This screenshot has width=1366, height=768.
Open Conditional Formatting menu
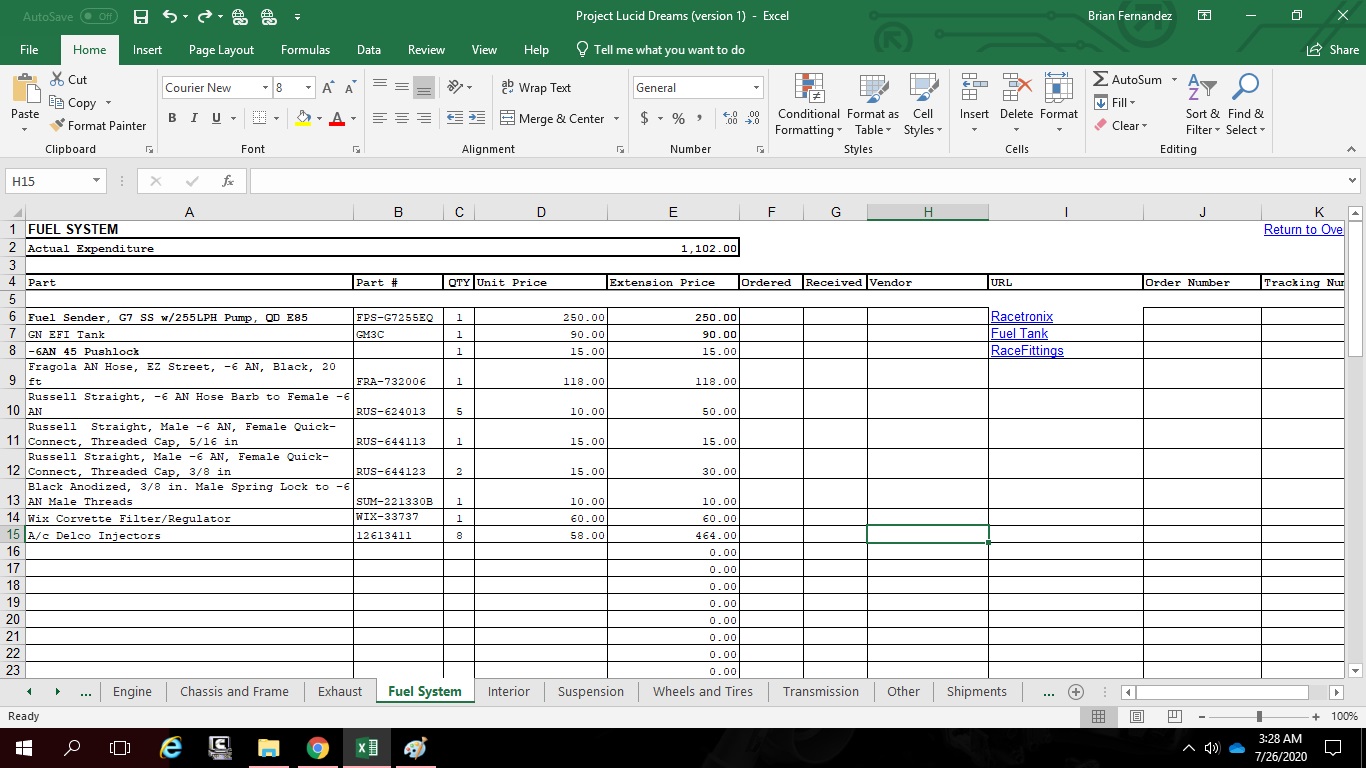[x=809, y=105]
